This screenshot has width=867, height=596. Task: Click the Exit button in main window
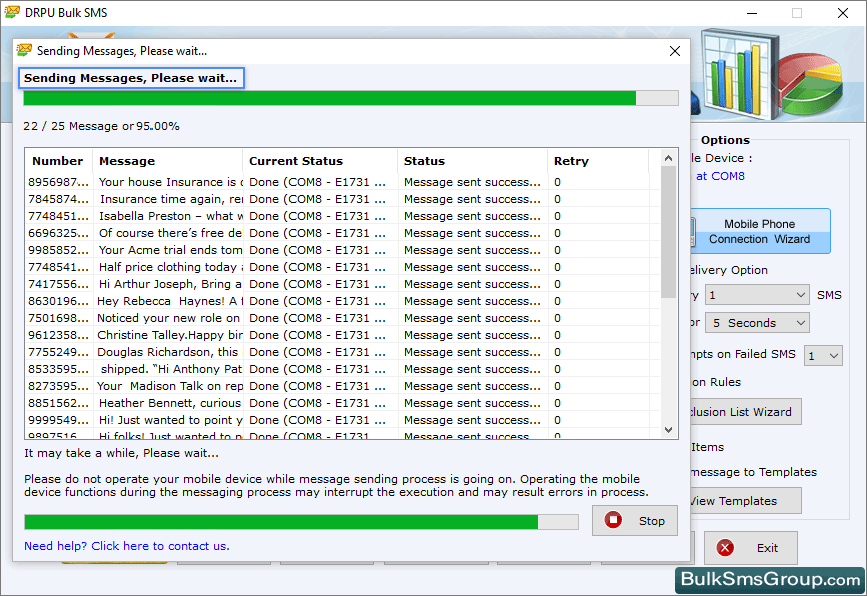(x=750, y=548)
